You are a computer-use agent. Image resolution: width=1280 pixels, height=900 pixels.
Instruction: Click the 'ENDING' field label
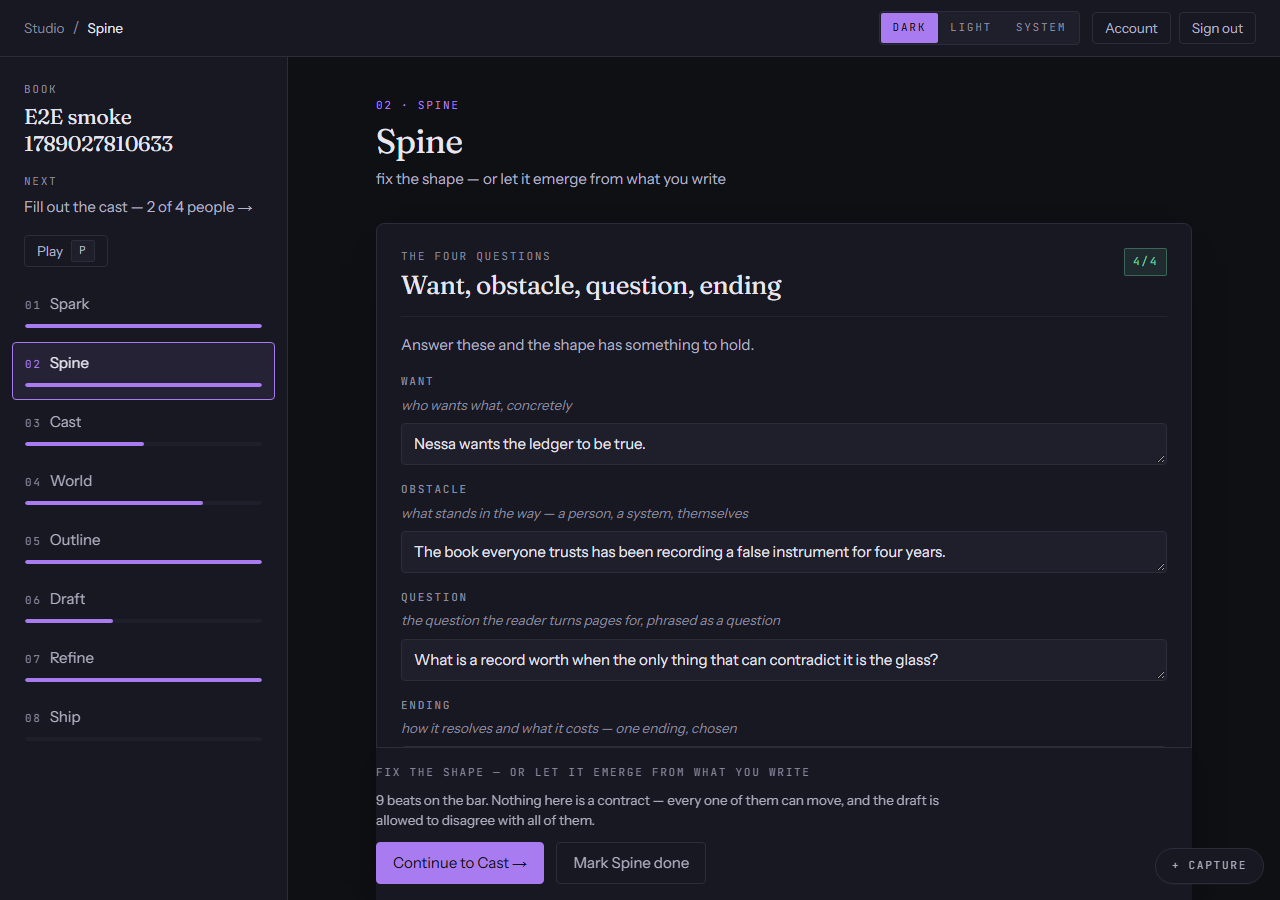pos(426,705)
